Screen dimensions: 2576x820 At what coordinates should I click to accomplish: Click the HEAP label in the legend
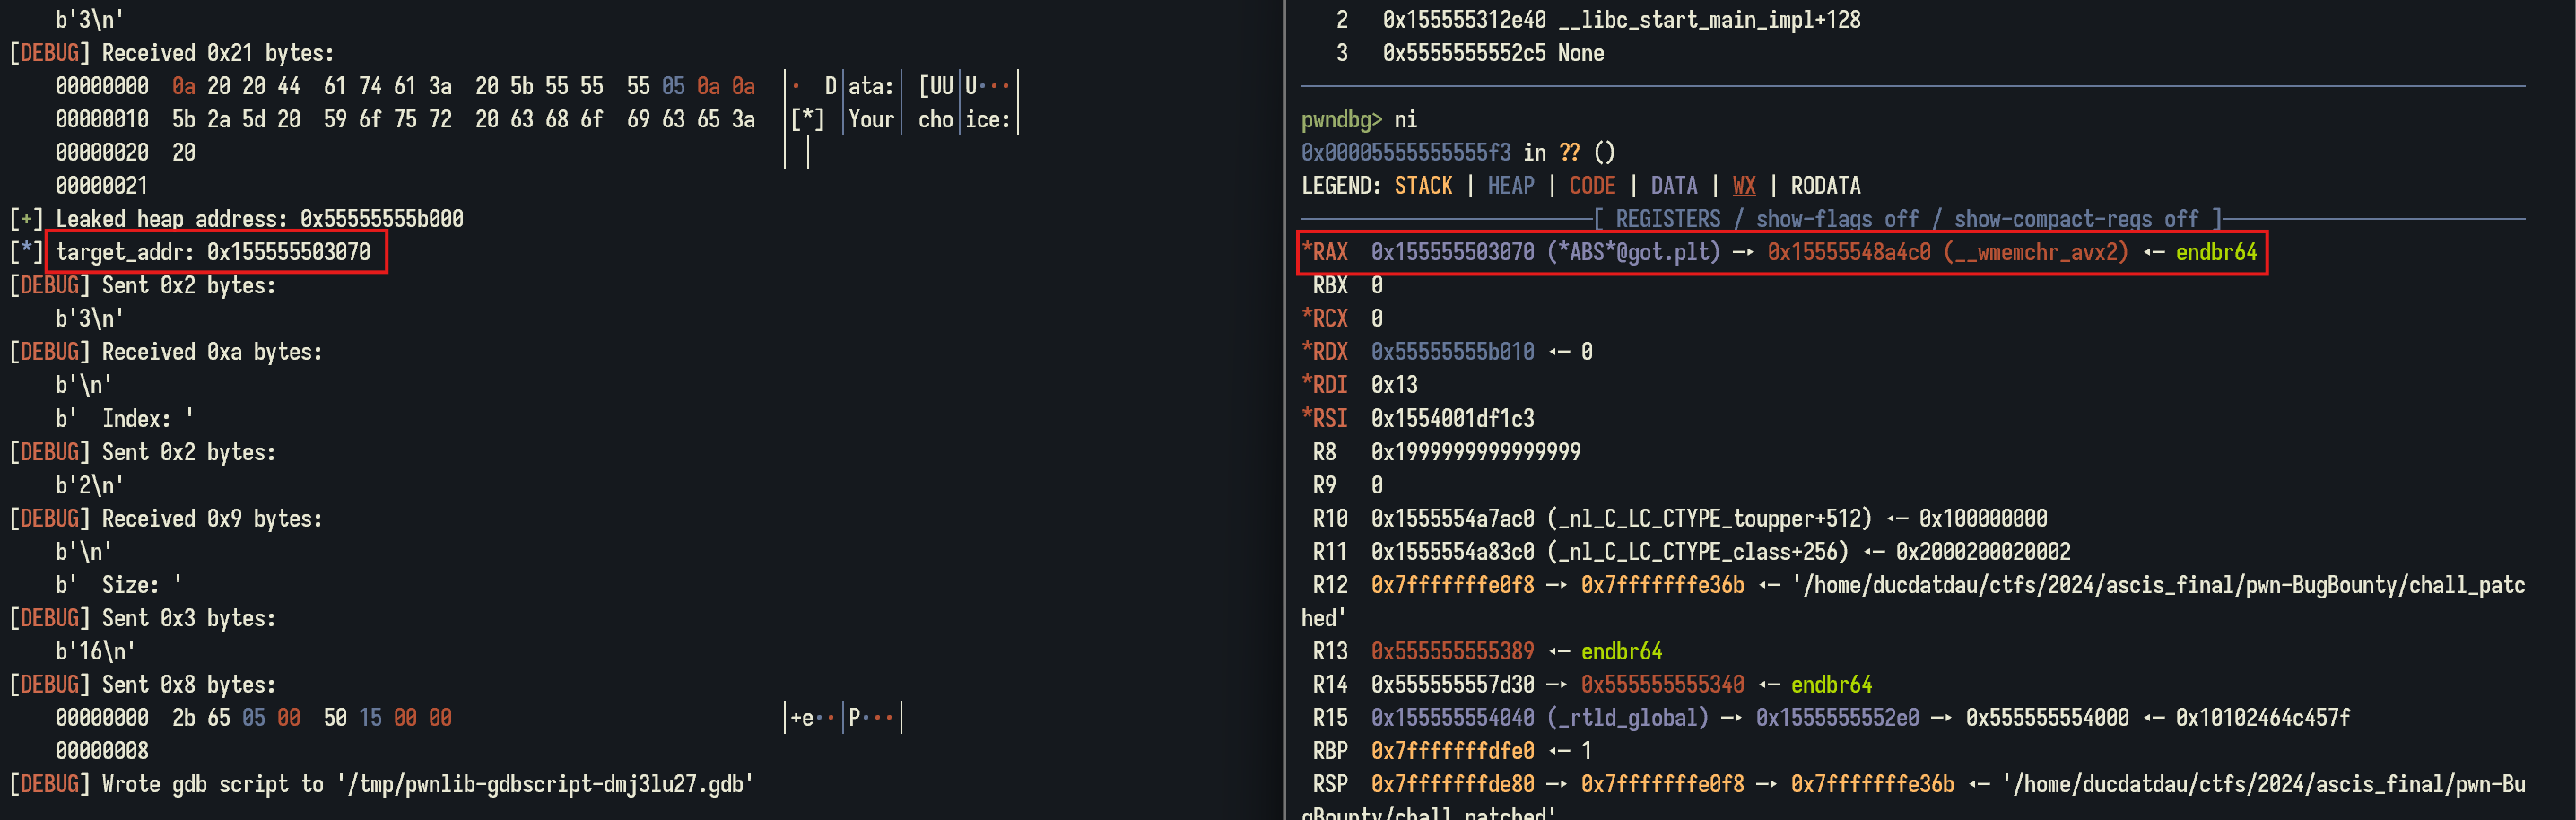[x=1510, y=186]
